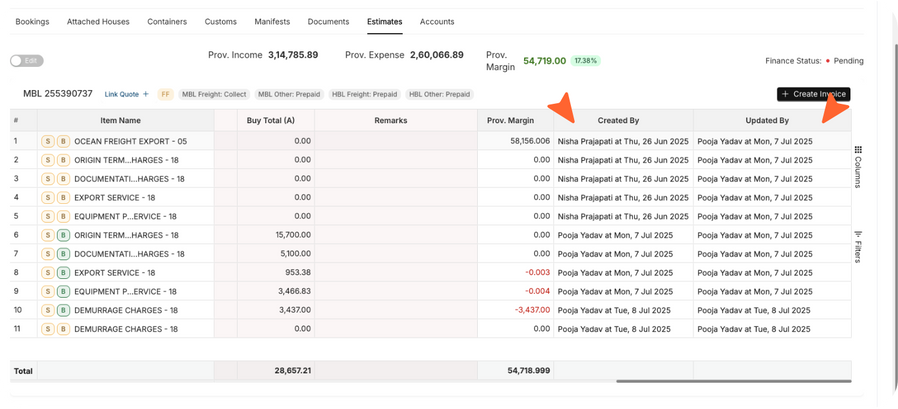898x409 pixels.
Task: Click B badge on row 2 ORIGIN TERM charges
Action: coord(63,160)
